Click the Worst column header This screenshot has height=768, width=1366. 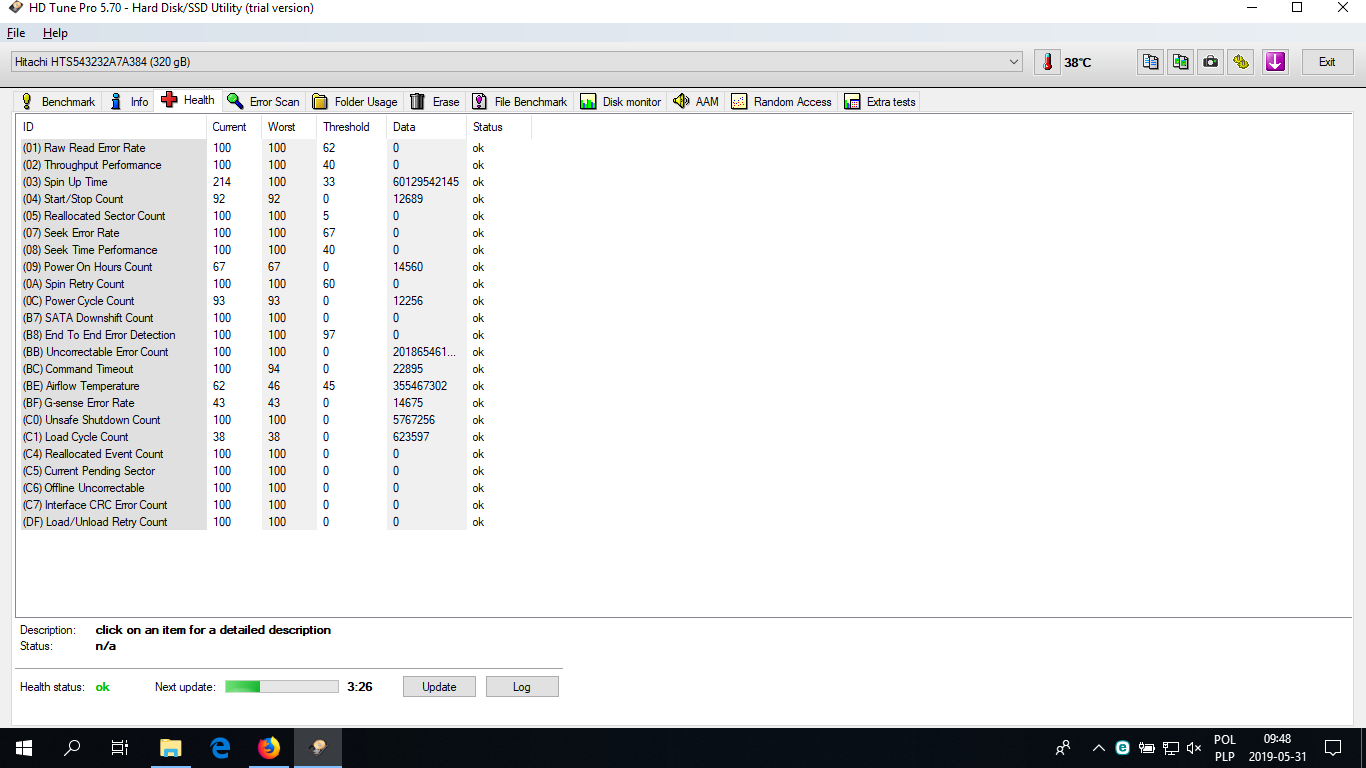click(x=289, y=127)
